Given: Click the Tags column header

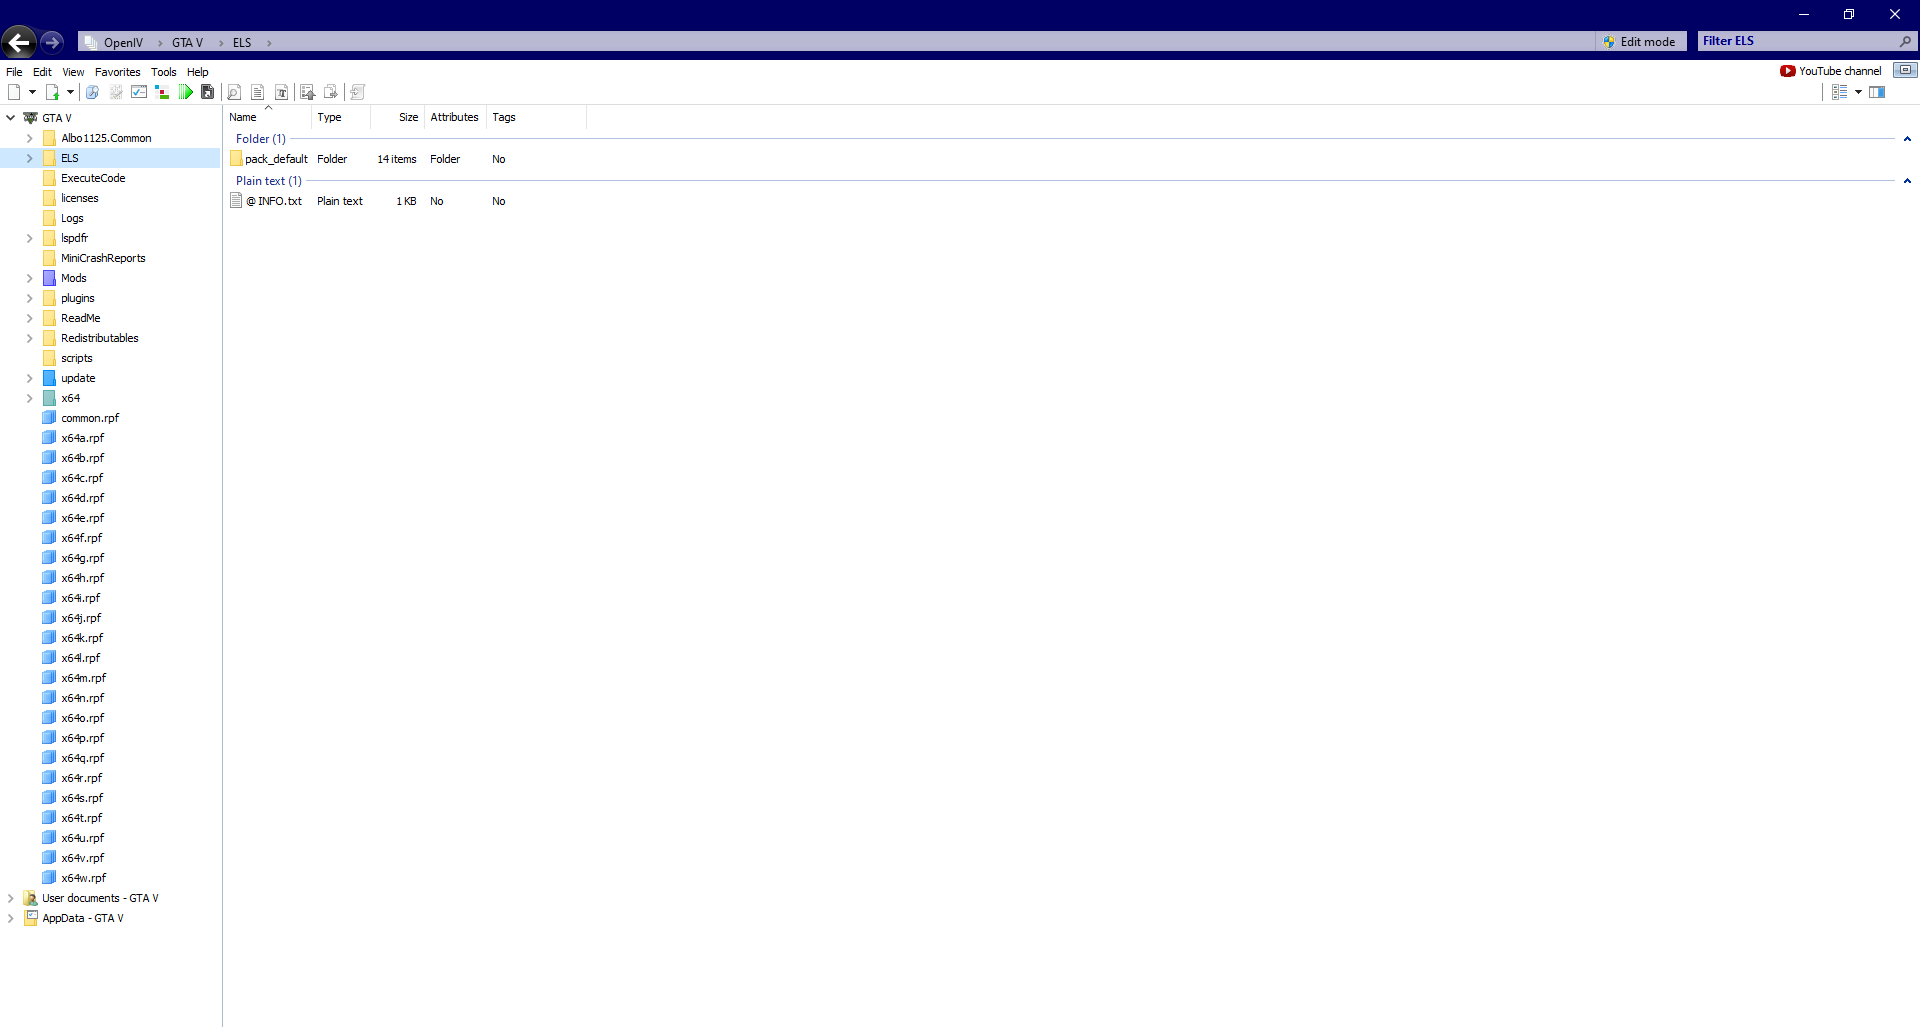Looking at the screenshot, I should tap(536, 117).
